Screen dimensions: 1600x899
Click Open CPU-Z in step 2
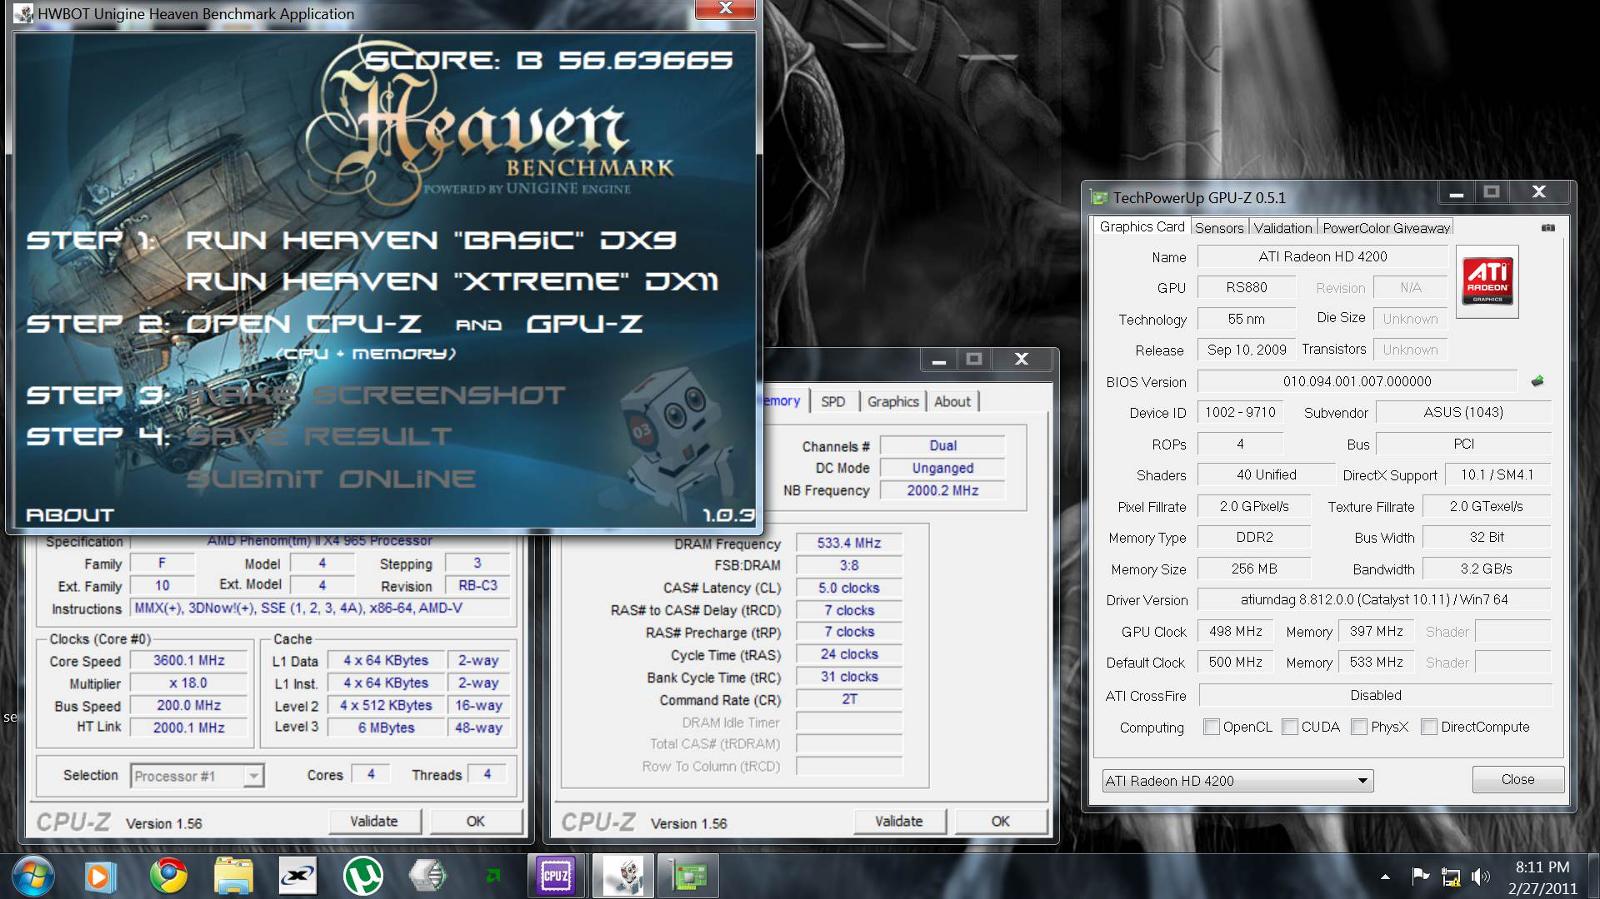(x=304, y=323)
